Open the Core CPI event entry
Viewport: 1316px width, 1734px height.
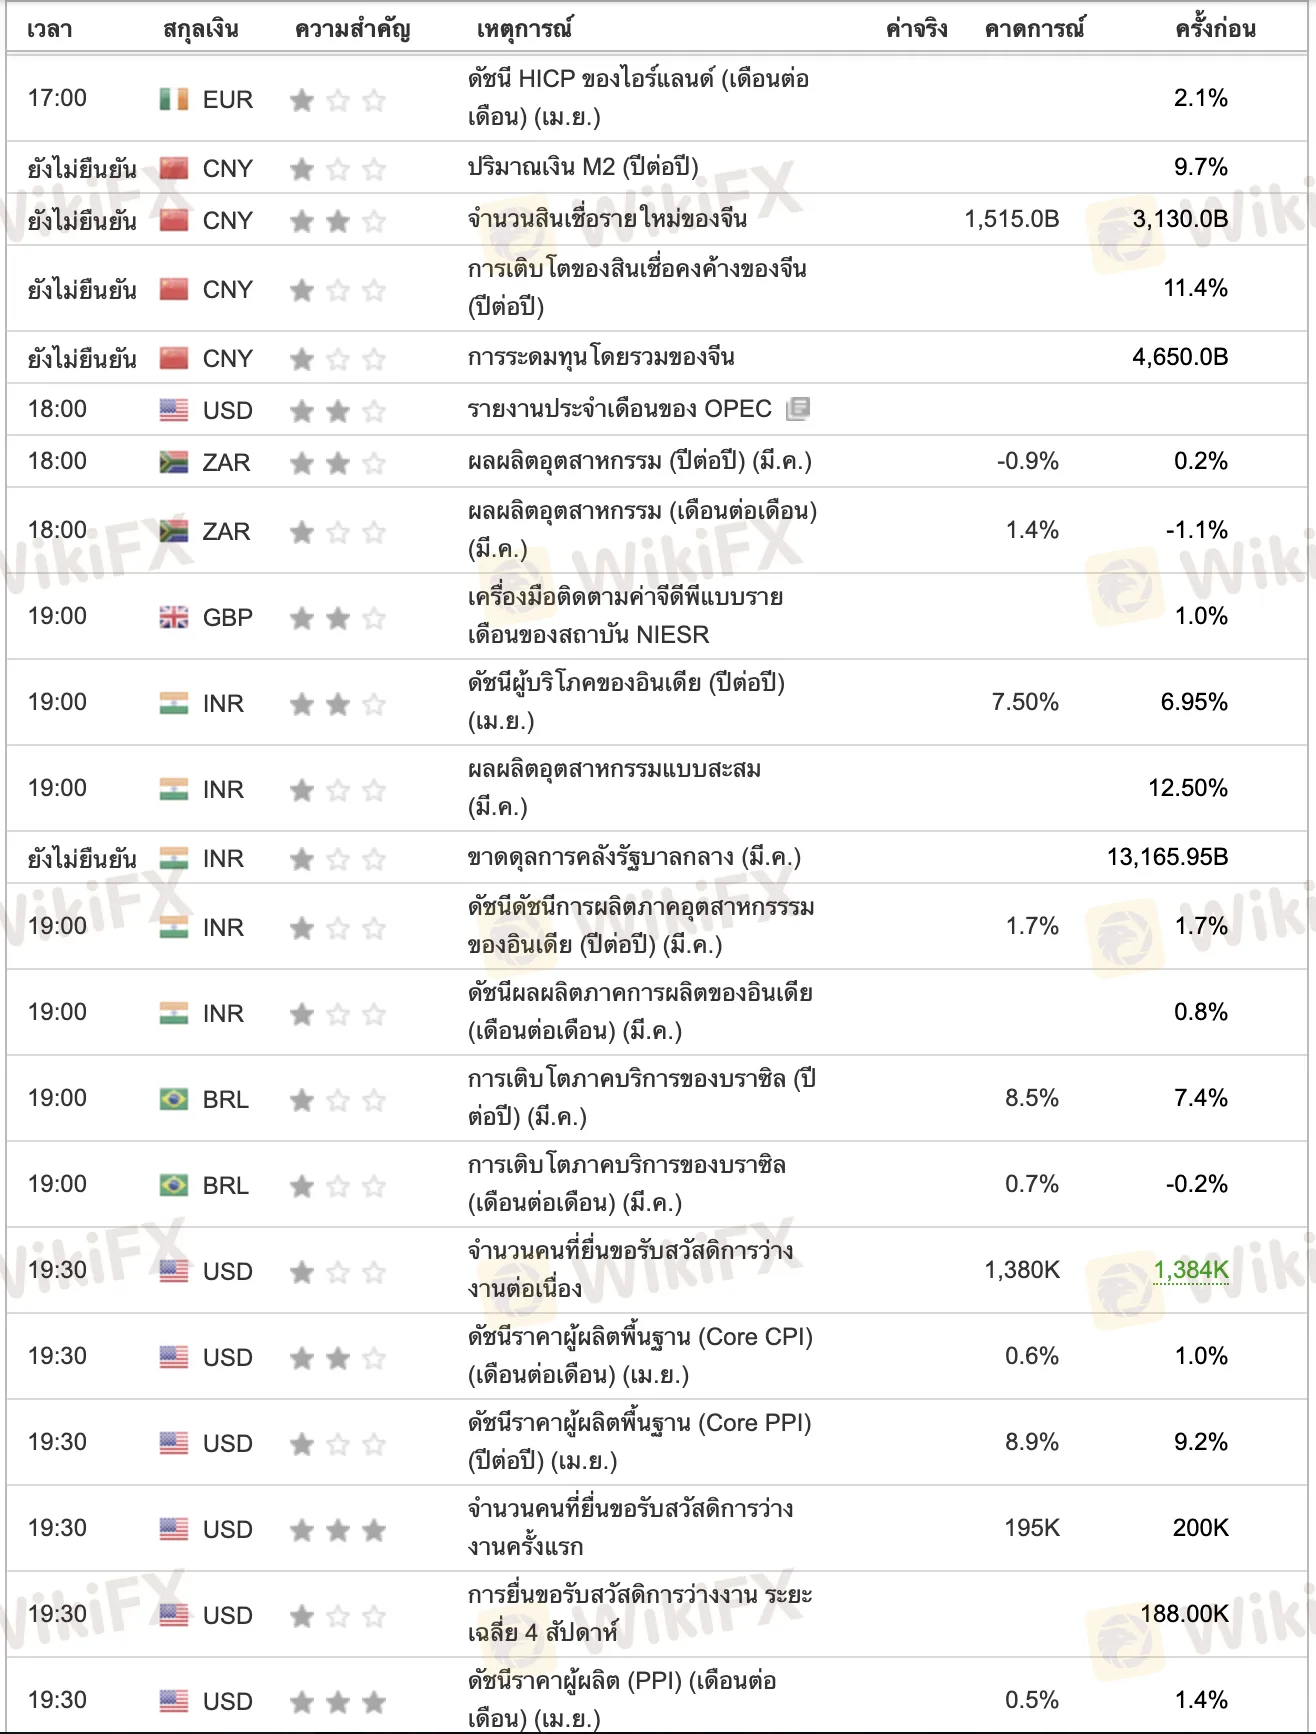(x=640, y=1356)
